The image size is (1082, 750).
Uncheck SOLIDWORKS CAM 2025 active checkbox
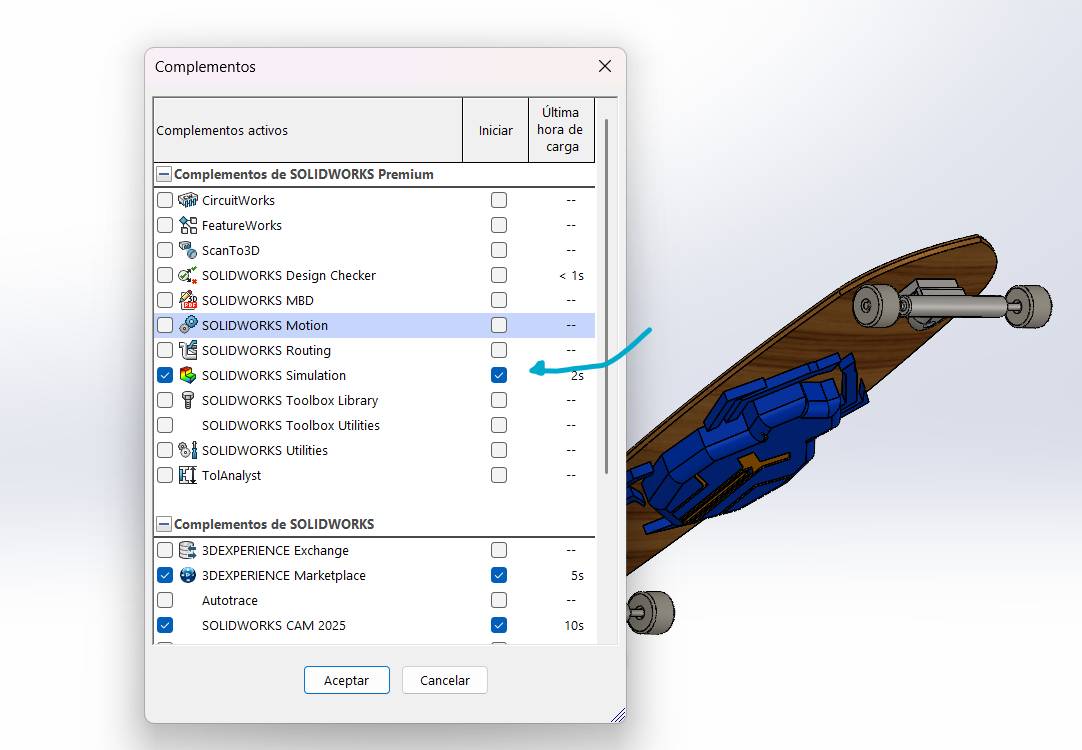click(x=165, y=625)
